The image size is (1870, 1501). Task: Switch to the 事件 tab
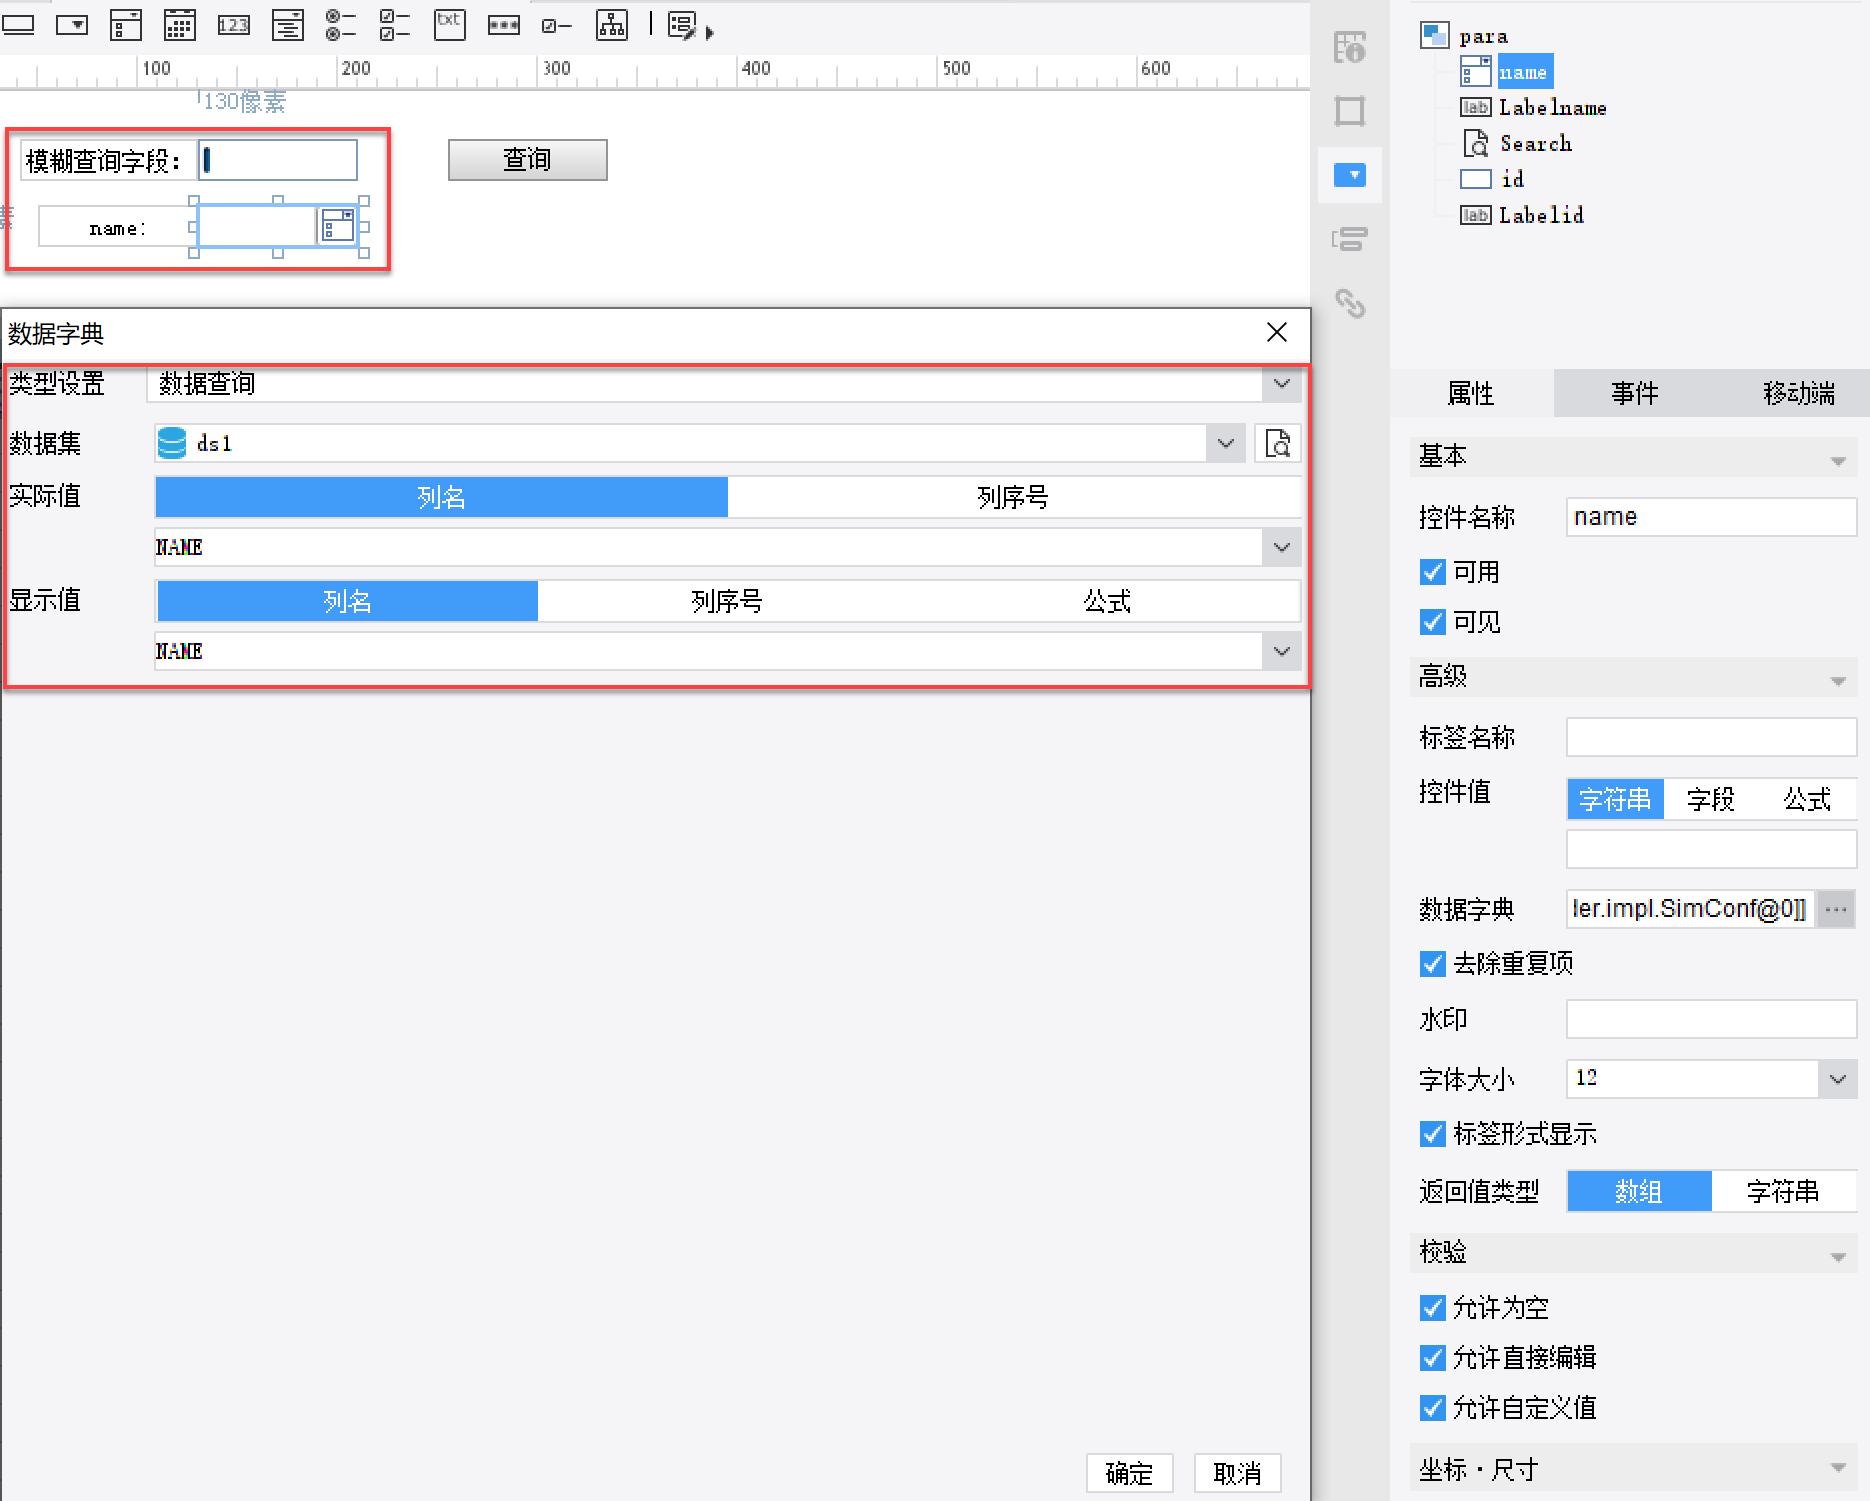[x=1635, y=393]
